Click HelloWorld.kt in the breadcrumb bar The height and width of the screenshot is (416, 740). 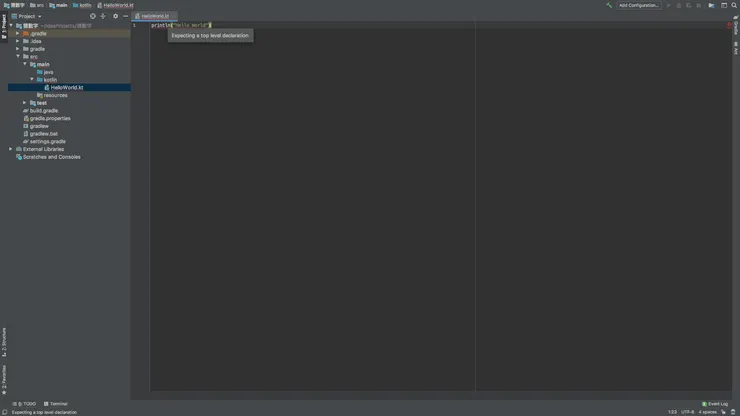pos(116,5)
